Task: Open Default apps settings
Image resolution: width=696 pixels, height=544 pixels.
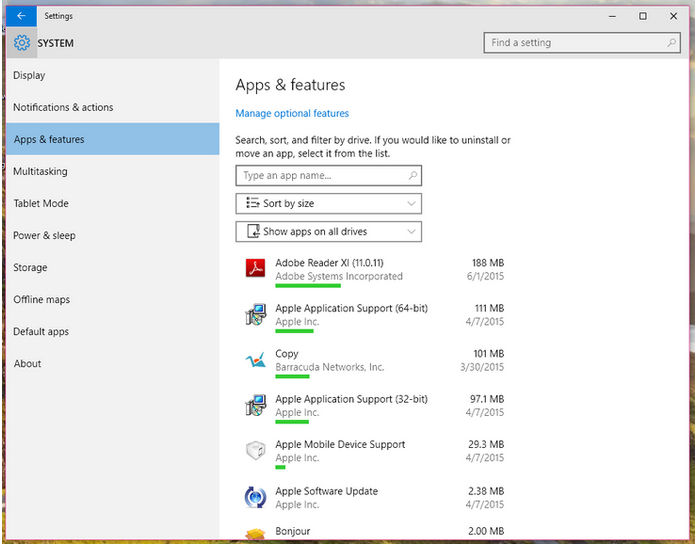Action: (x=113, y=331)
